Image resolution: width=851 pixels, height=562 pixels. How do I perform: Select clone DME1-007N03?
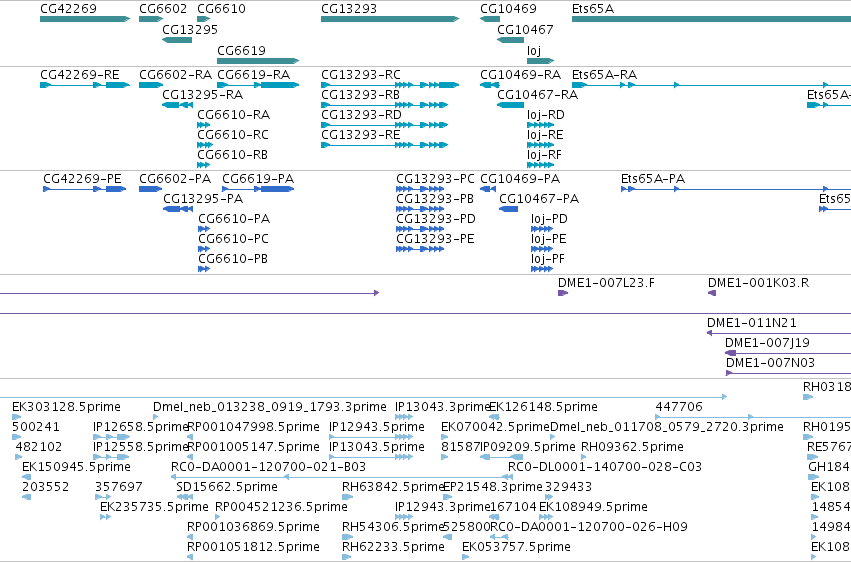click(x=771, y=363)
